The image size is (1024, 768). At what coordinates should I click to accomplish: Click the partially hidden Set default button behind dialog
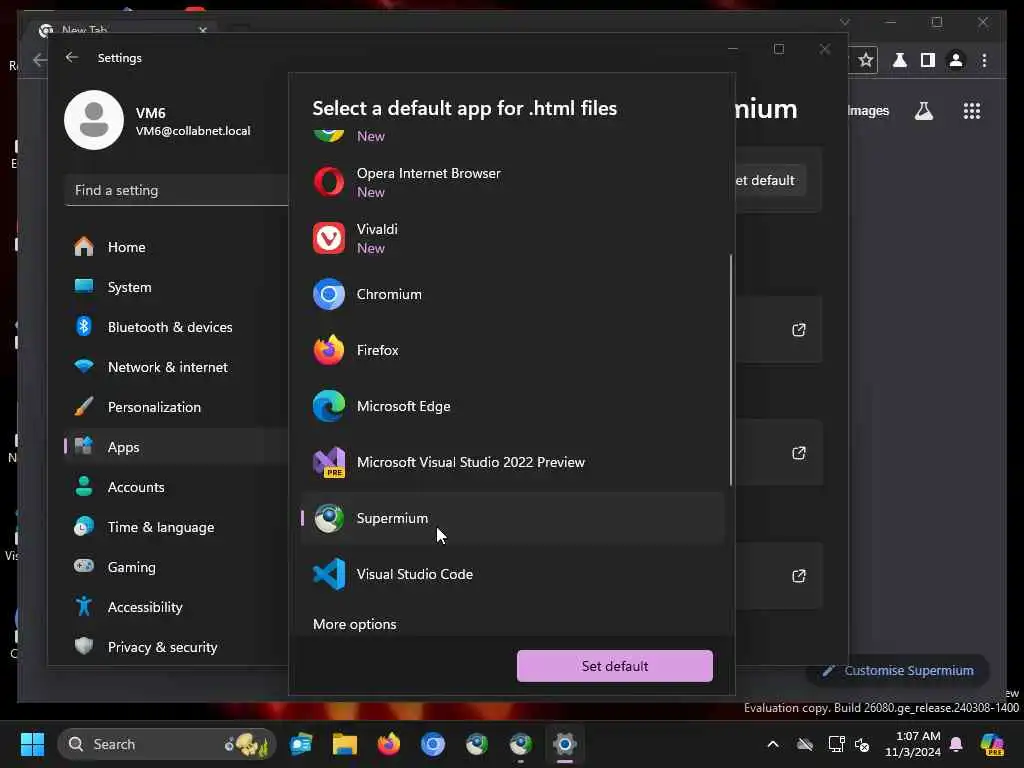coord(770,180)
